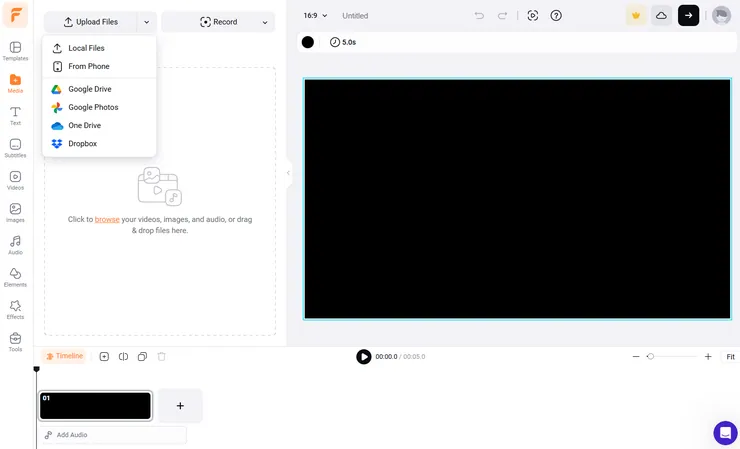Choose Google Drive from upload menu
The width and height of the screenshot is (740, 449).
point(89,89)
